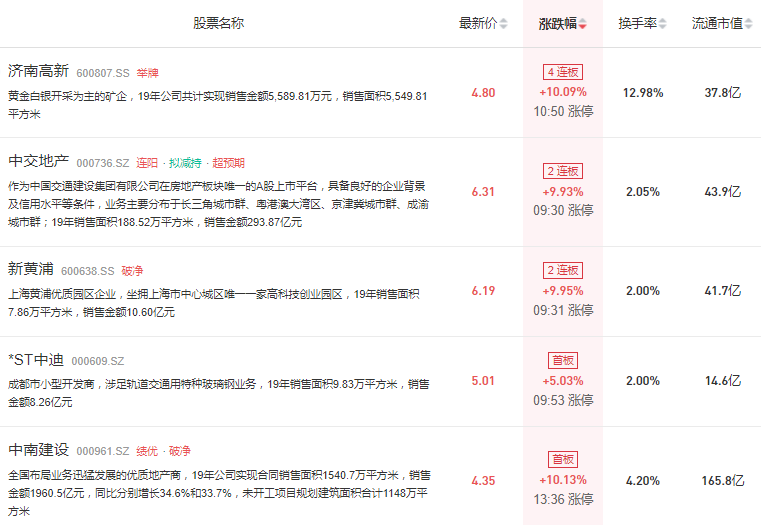Click the 09:30 涨停 time
Viewport: 761px width, 525px height.
[x=563, y=211]
